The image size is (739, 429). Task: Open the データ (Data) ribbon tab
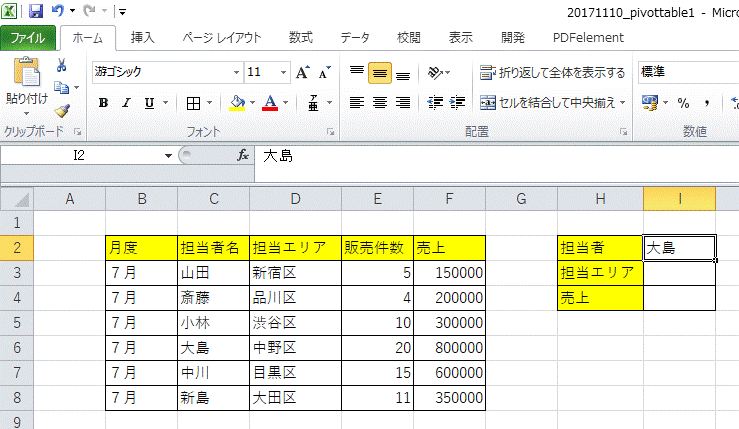coord(354,38)
